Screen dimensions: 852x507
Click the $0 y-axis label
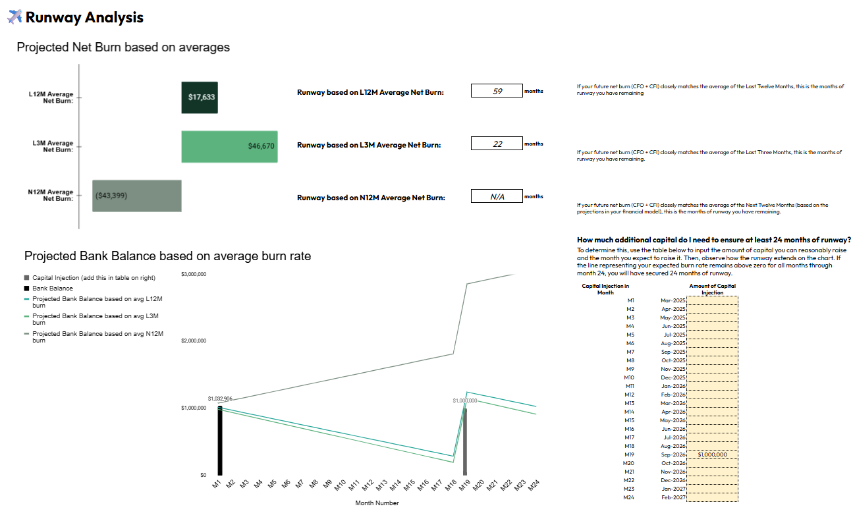(203, 475)
